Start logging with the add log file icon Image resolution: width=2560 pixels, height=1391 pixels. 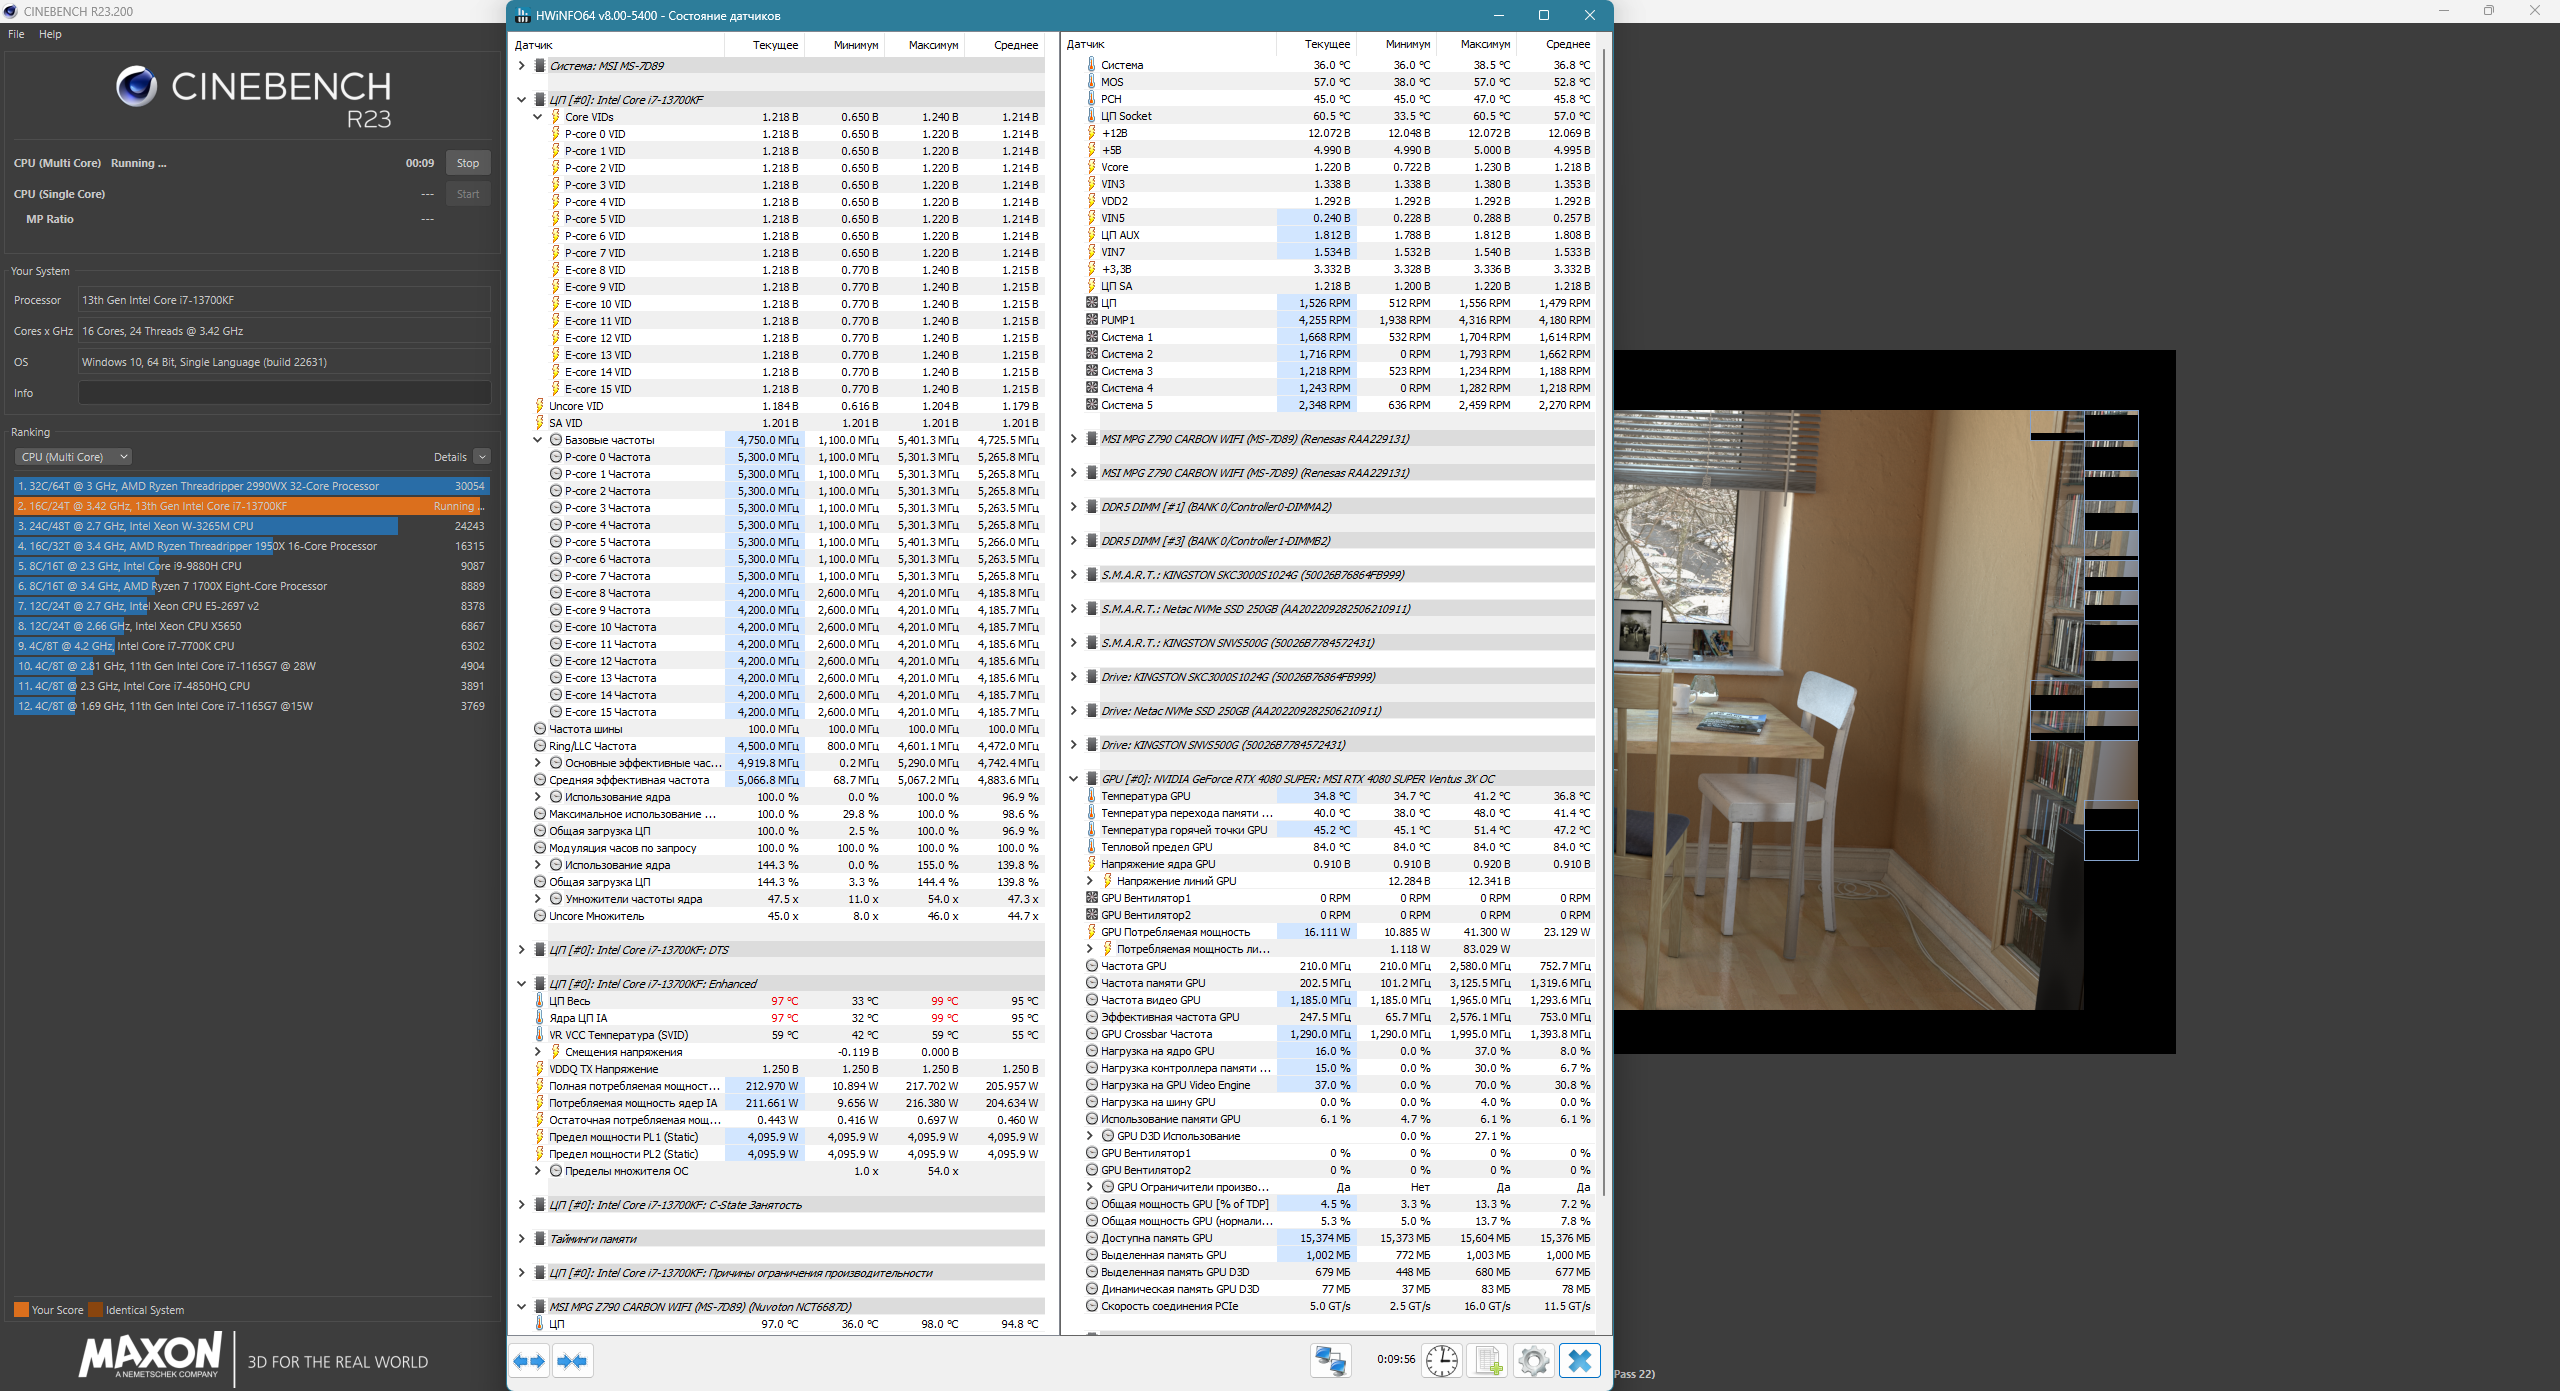(x=1487, y=1361)
